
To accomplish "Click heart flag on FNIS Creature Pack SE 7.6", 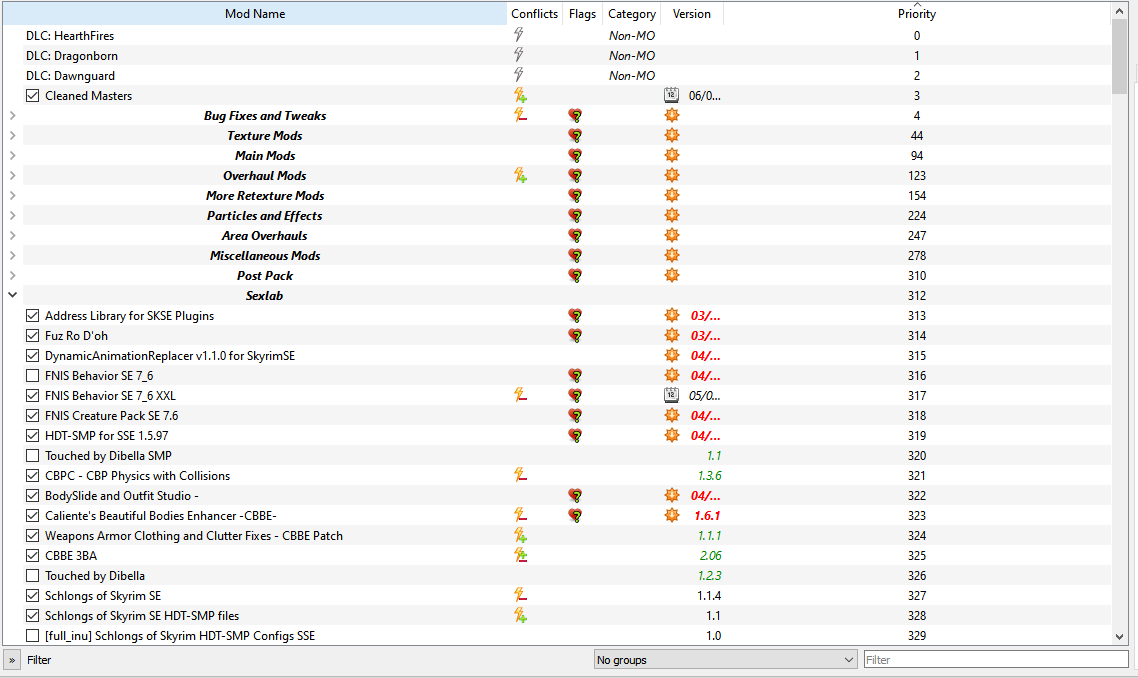I will (x=575, y=415).
